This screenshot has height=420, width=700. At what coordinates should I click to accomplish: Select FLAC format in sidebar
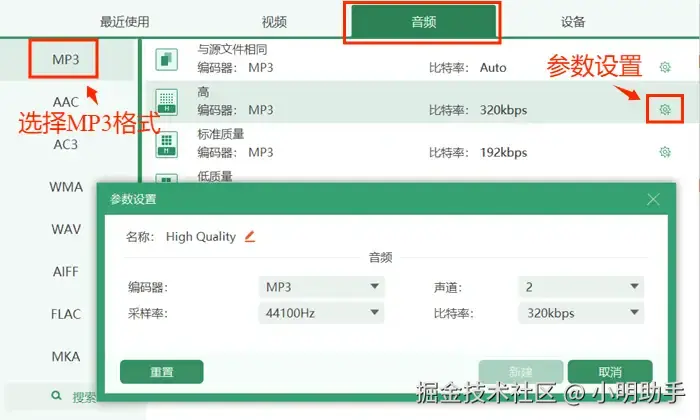(66, 314)
